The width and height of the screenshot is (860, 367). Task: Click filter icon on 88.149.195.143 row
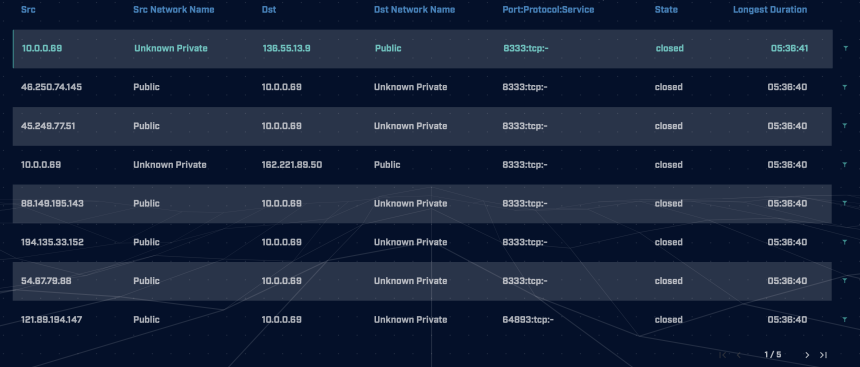click(x=845, y=204)
